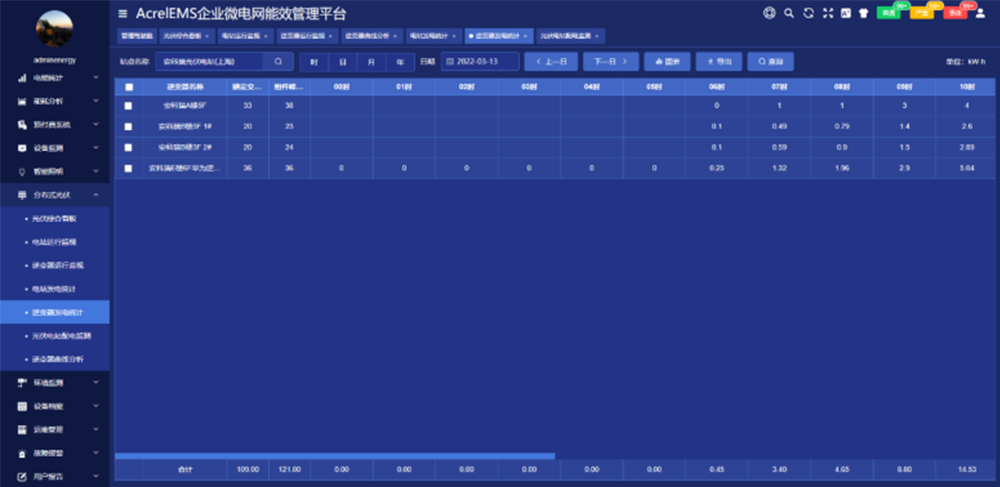Toggle fullscreen with the expand-arrows icon
This screenshot has width=1000, height=487.
[x=827, y=13]
